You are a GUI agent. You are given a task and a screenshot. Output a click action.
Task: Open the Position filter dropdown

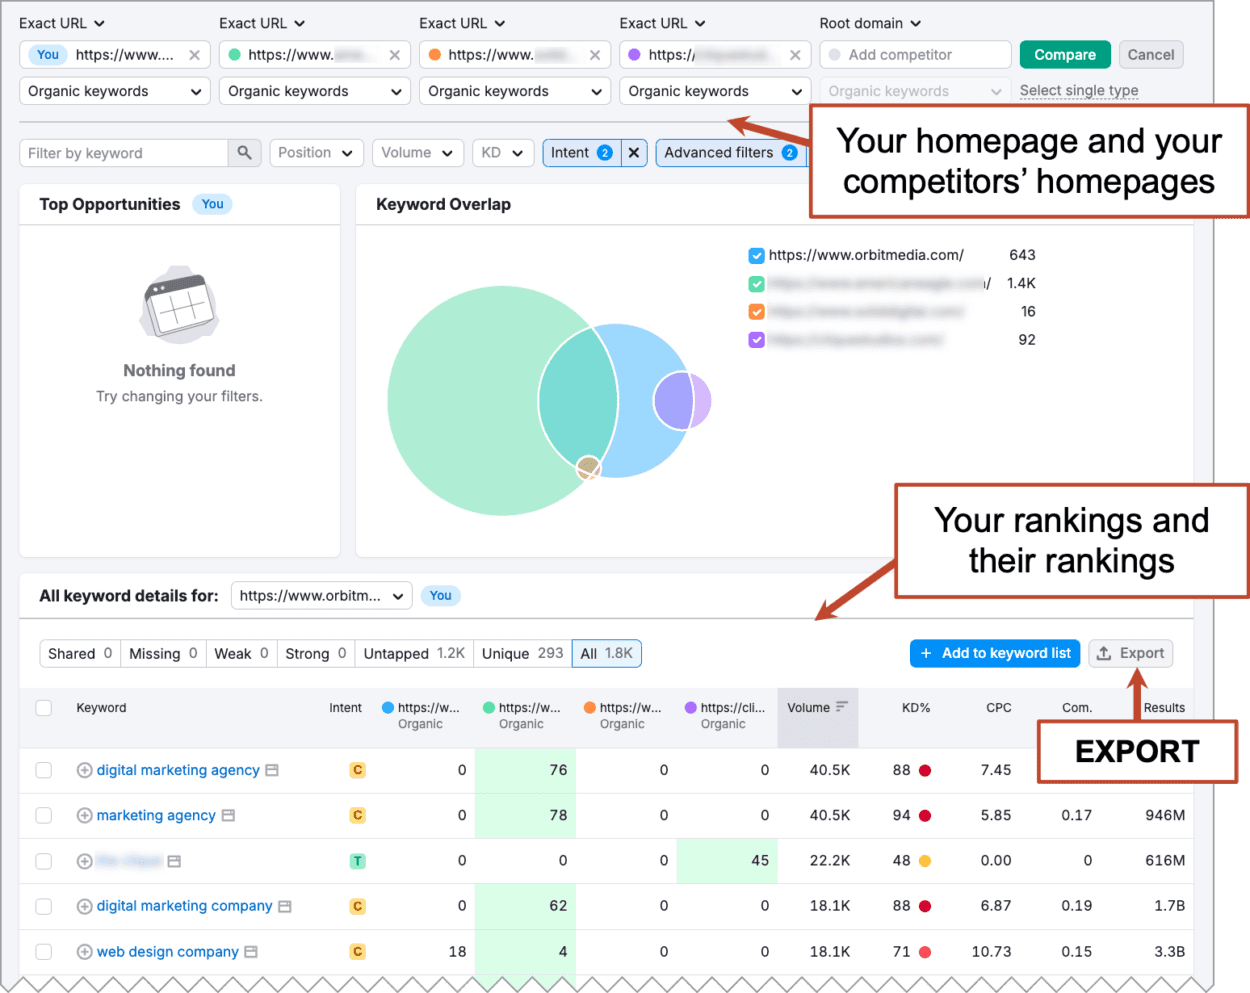316,153
